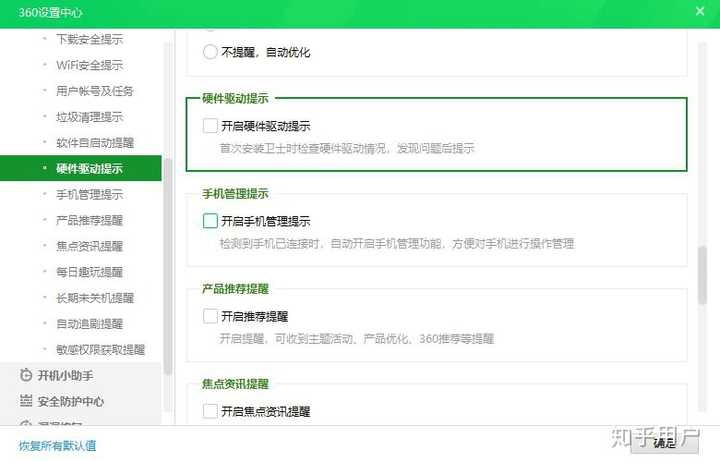The width and height of the screenshot is (720, 462).
Task: Click the 确定 confirm button
Action: click(x=665, y=443)
